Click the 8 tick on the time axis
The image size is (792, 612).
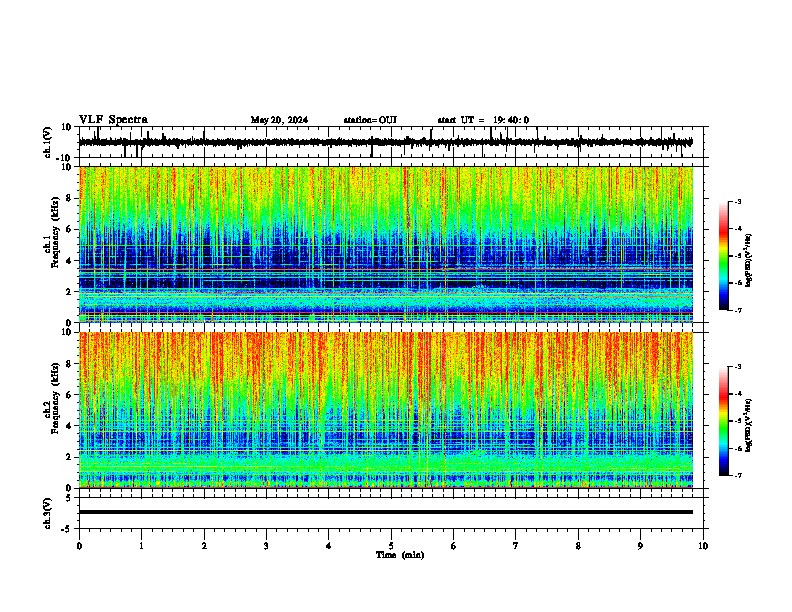pyautogui.click(x=578, y=546)
